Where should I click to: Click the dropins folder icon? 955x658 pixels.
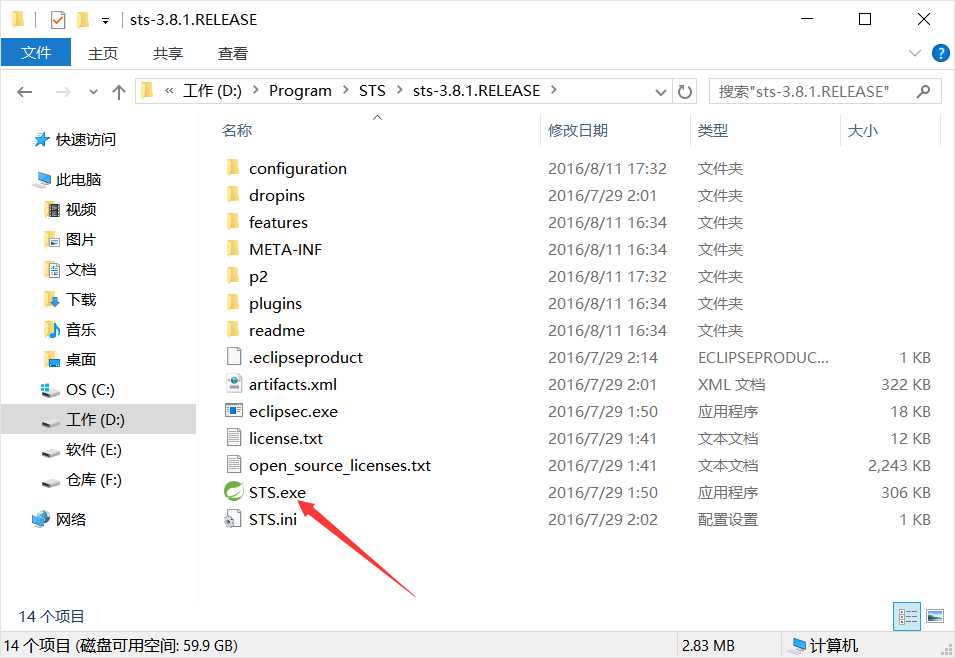[x=233, y=195]
